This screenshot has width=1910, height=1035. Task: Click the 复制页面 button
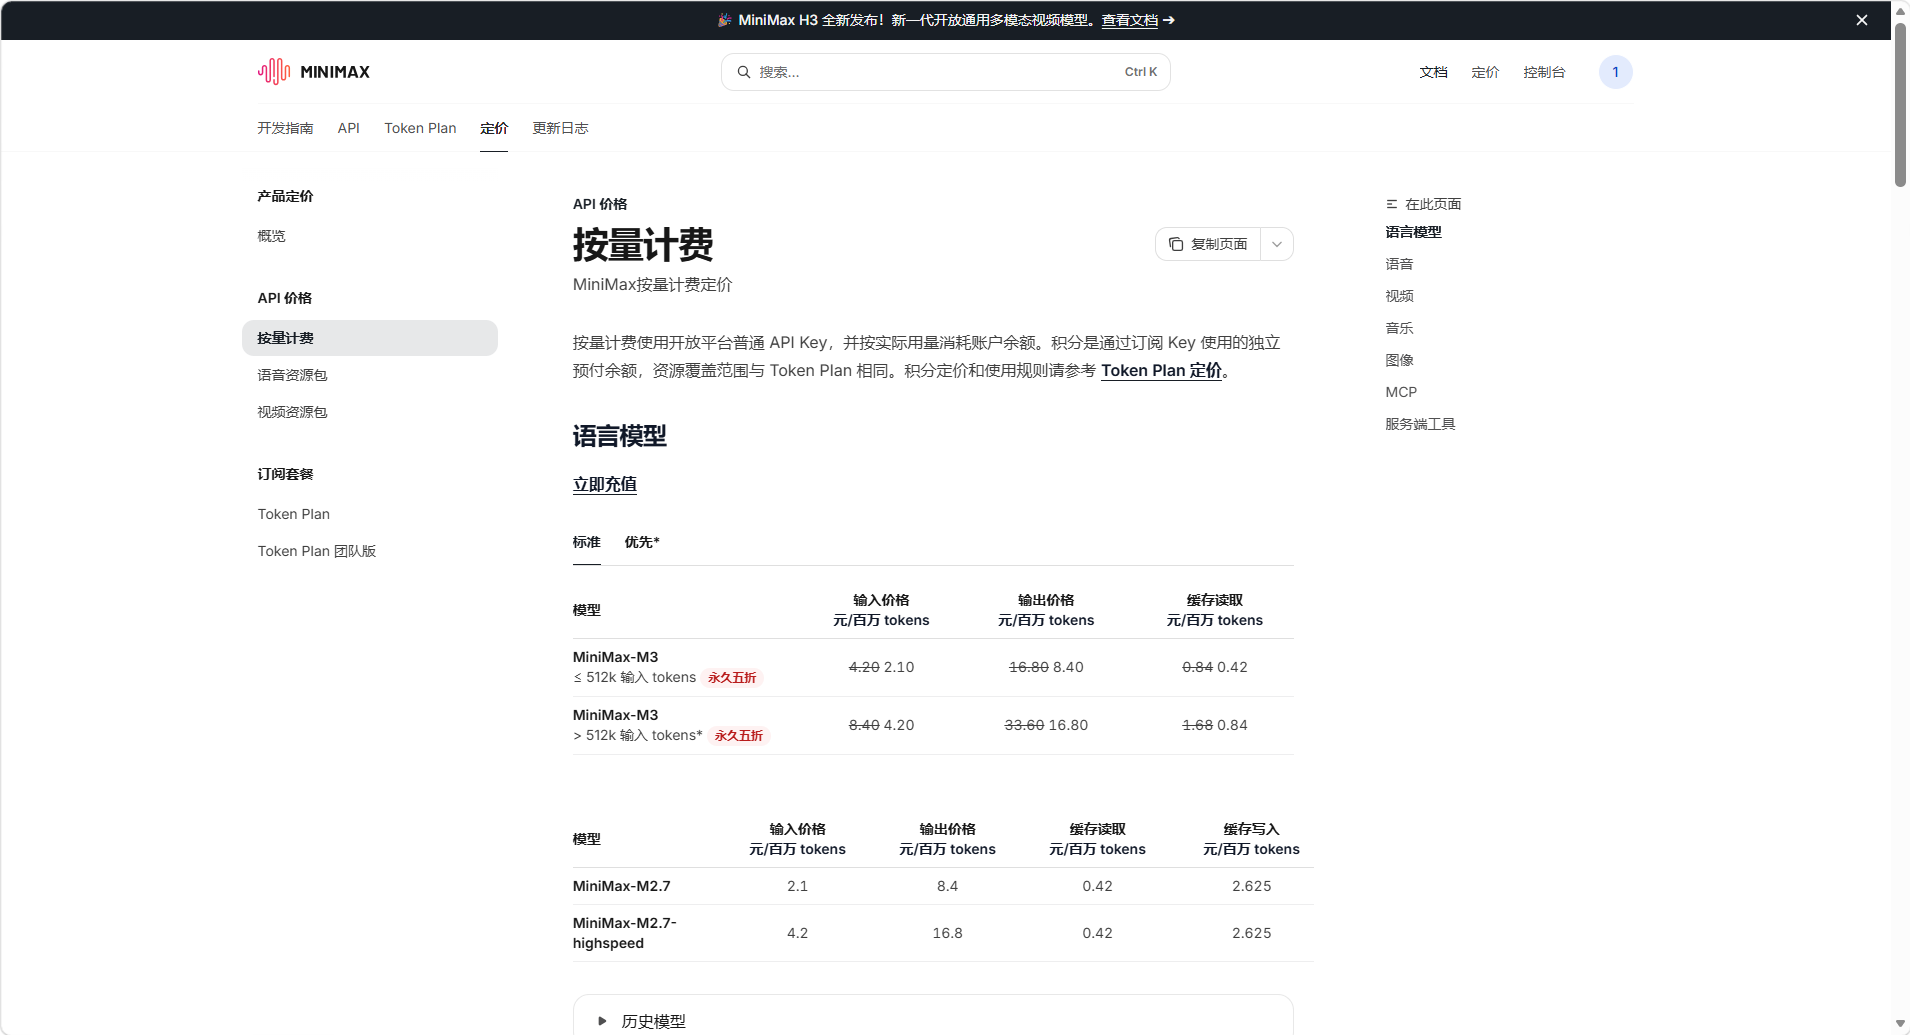1208,244
